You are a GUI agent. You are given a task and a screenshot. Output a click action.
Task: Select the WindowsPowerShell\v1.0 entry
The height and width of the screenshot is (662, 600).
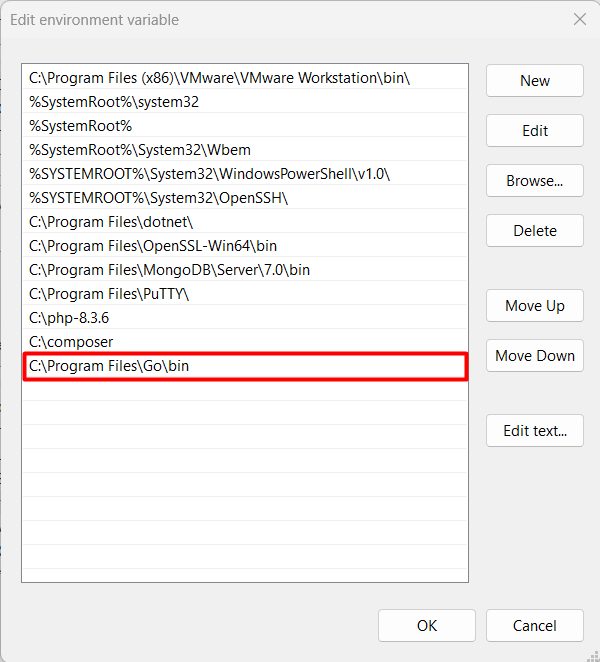245,174
